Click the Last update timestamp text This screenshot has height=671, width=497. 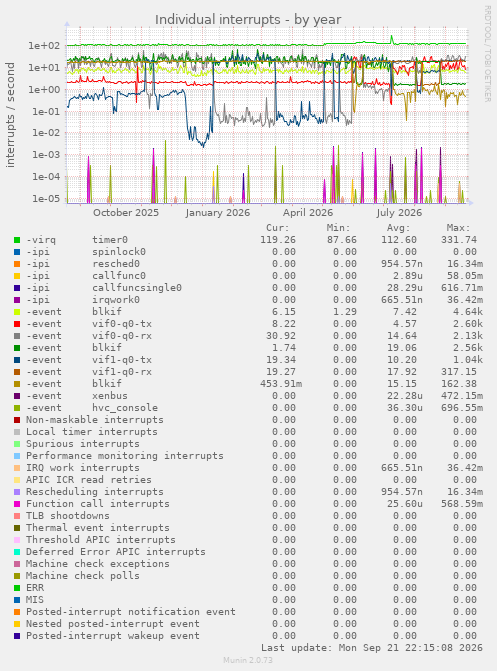click(x=372, y=647)
